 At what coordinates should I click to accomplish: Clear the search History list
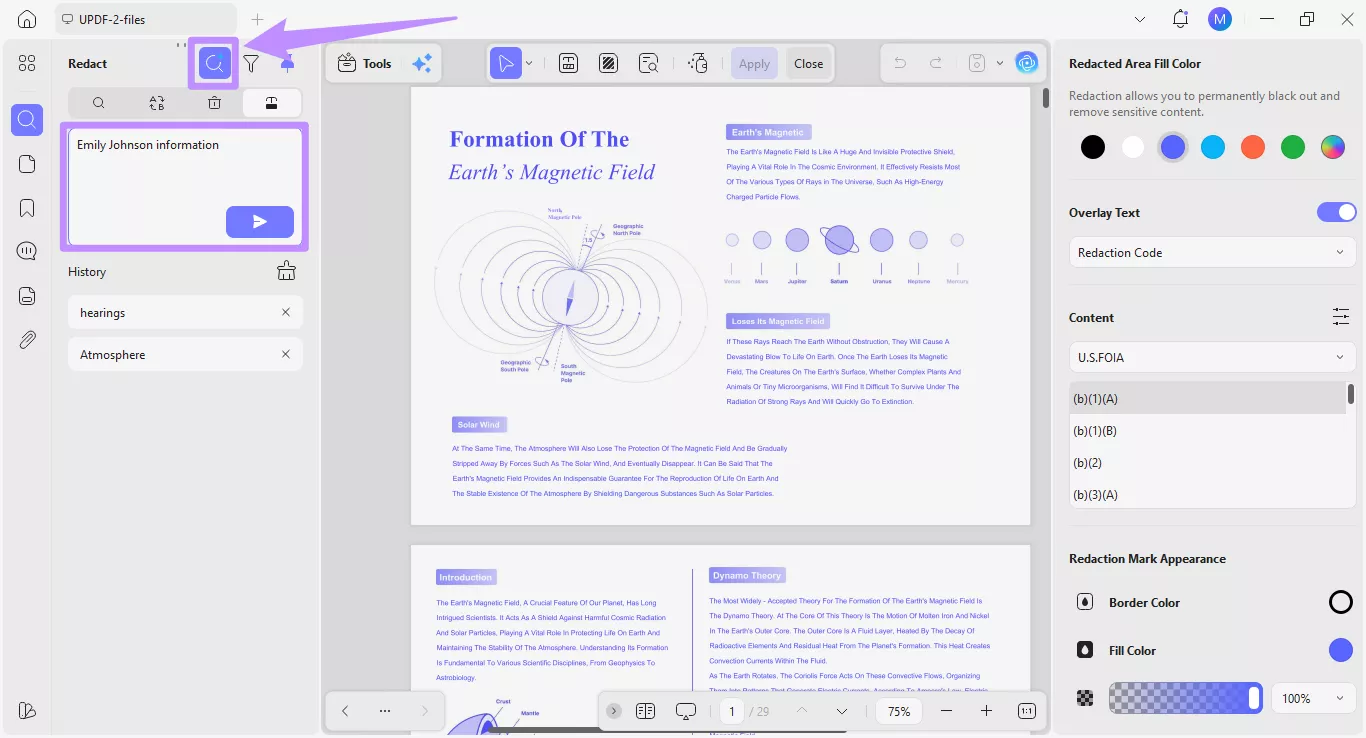coord(287,271)
